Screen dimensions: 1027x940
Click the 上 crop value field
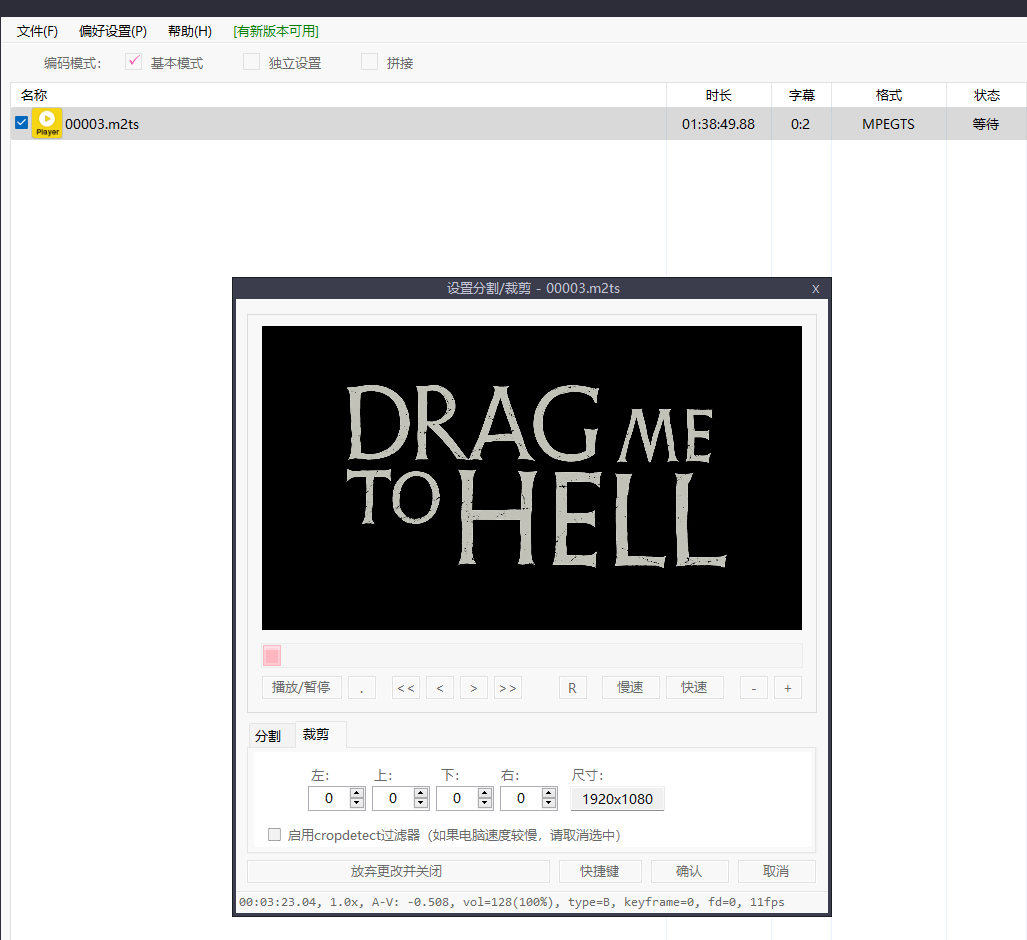tap(393, 798)
